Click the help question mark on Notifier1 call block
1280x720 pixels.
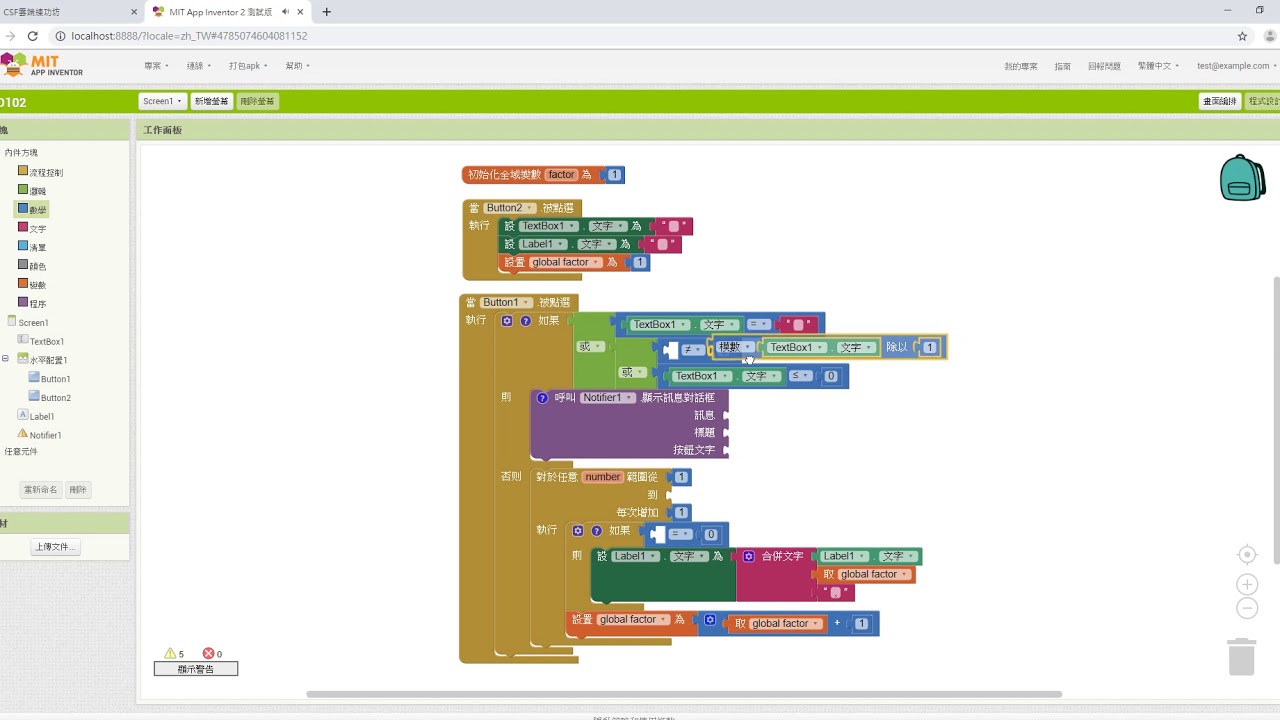(x=543, y=398)
